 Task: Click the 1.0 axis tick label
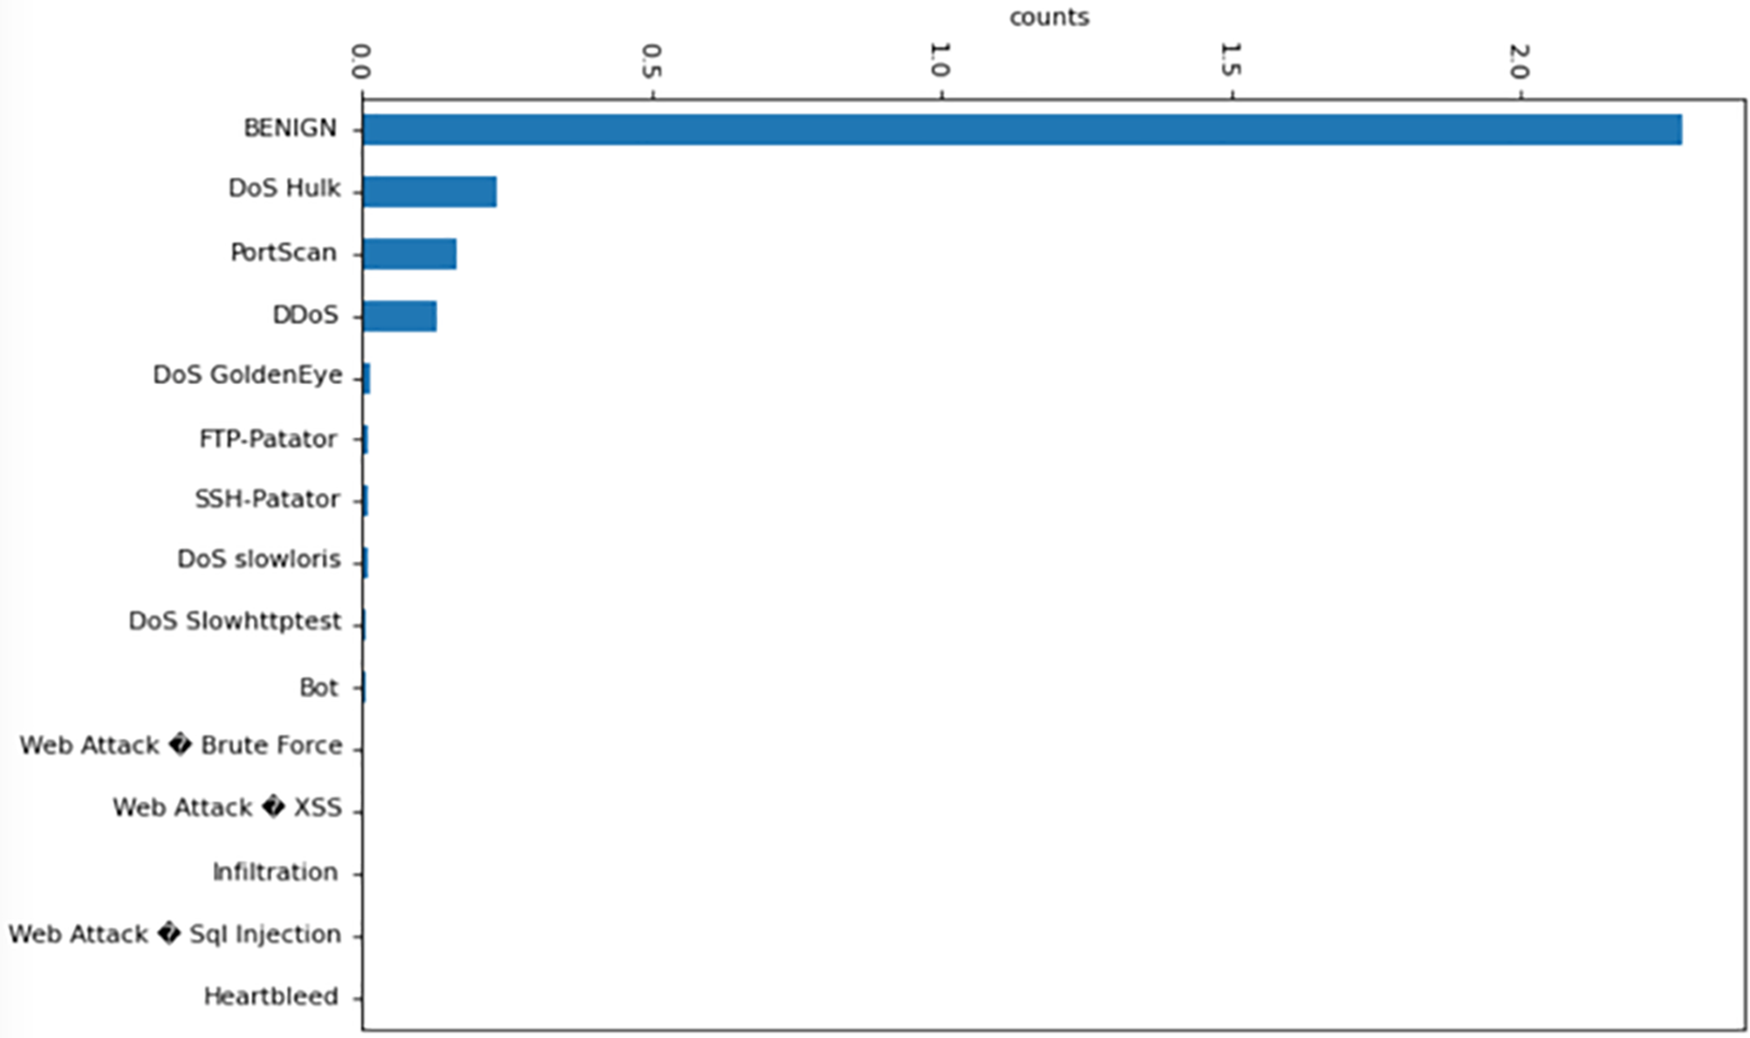[x=939, y=60]
